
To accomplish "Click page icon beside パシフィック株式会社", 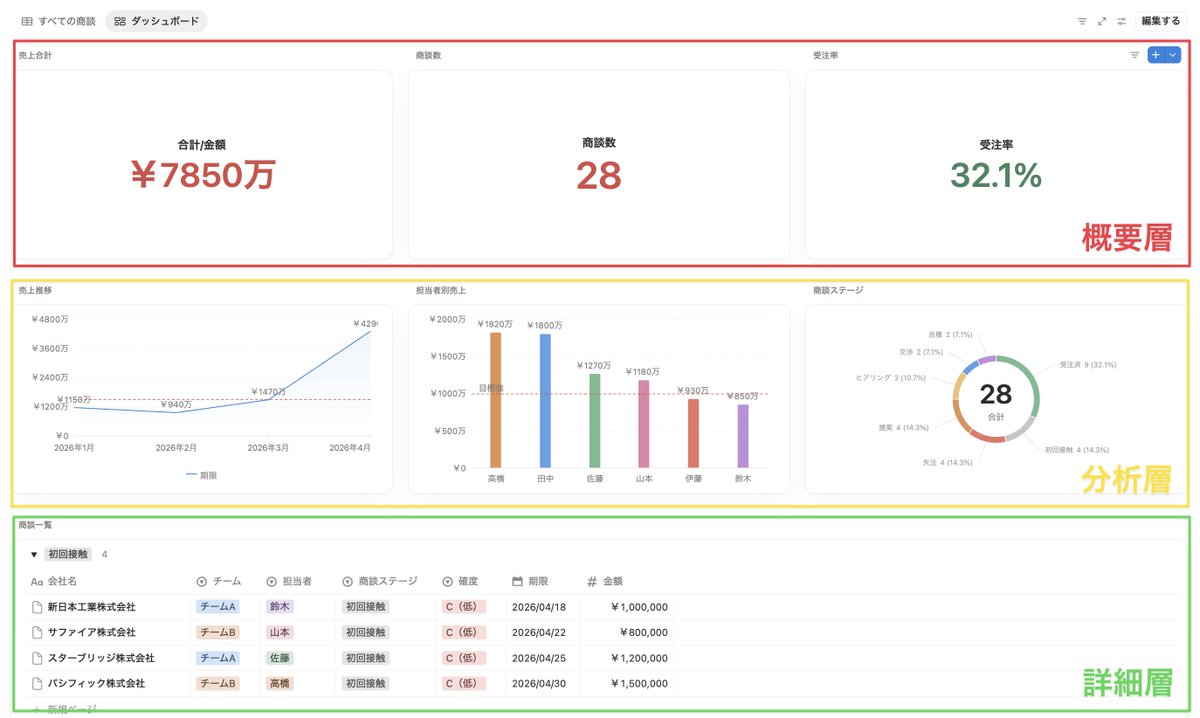I will [37, 684].
